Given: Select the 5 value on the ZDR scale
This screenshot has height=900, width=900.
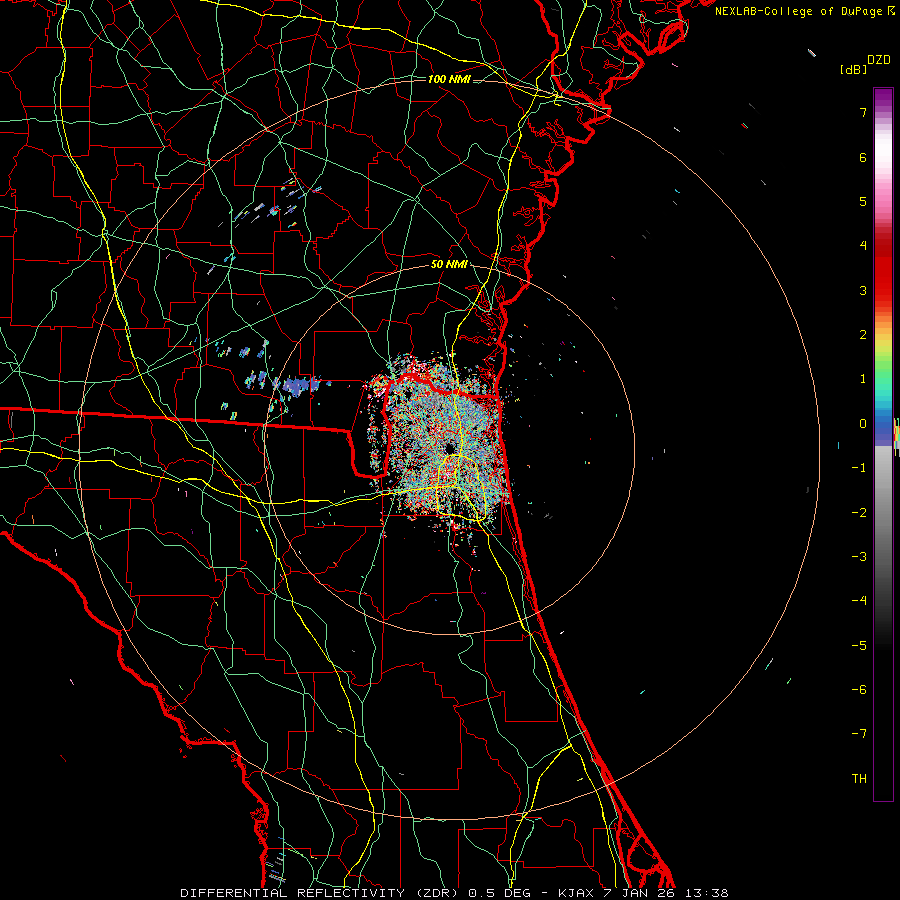Looking at the screenshot, I should tap(863, 201).
